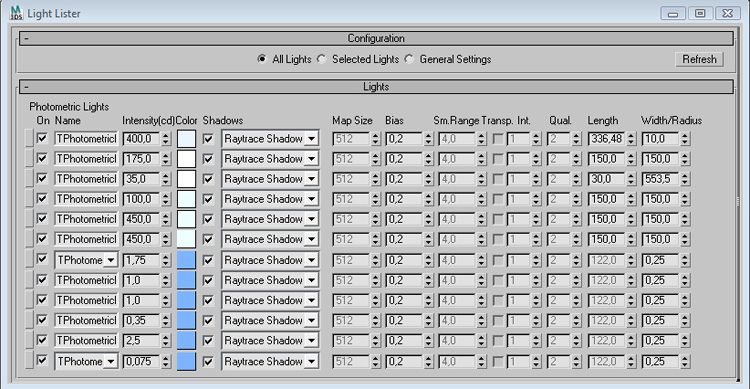Click the Width/Radius field showing 553,5

click(x=660, y=179)
